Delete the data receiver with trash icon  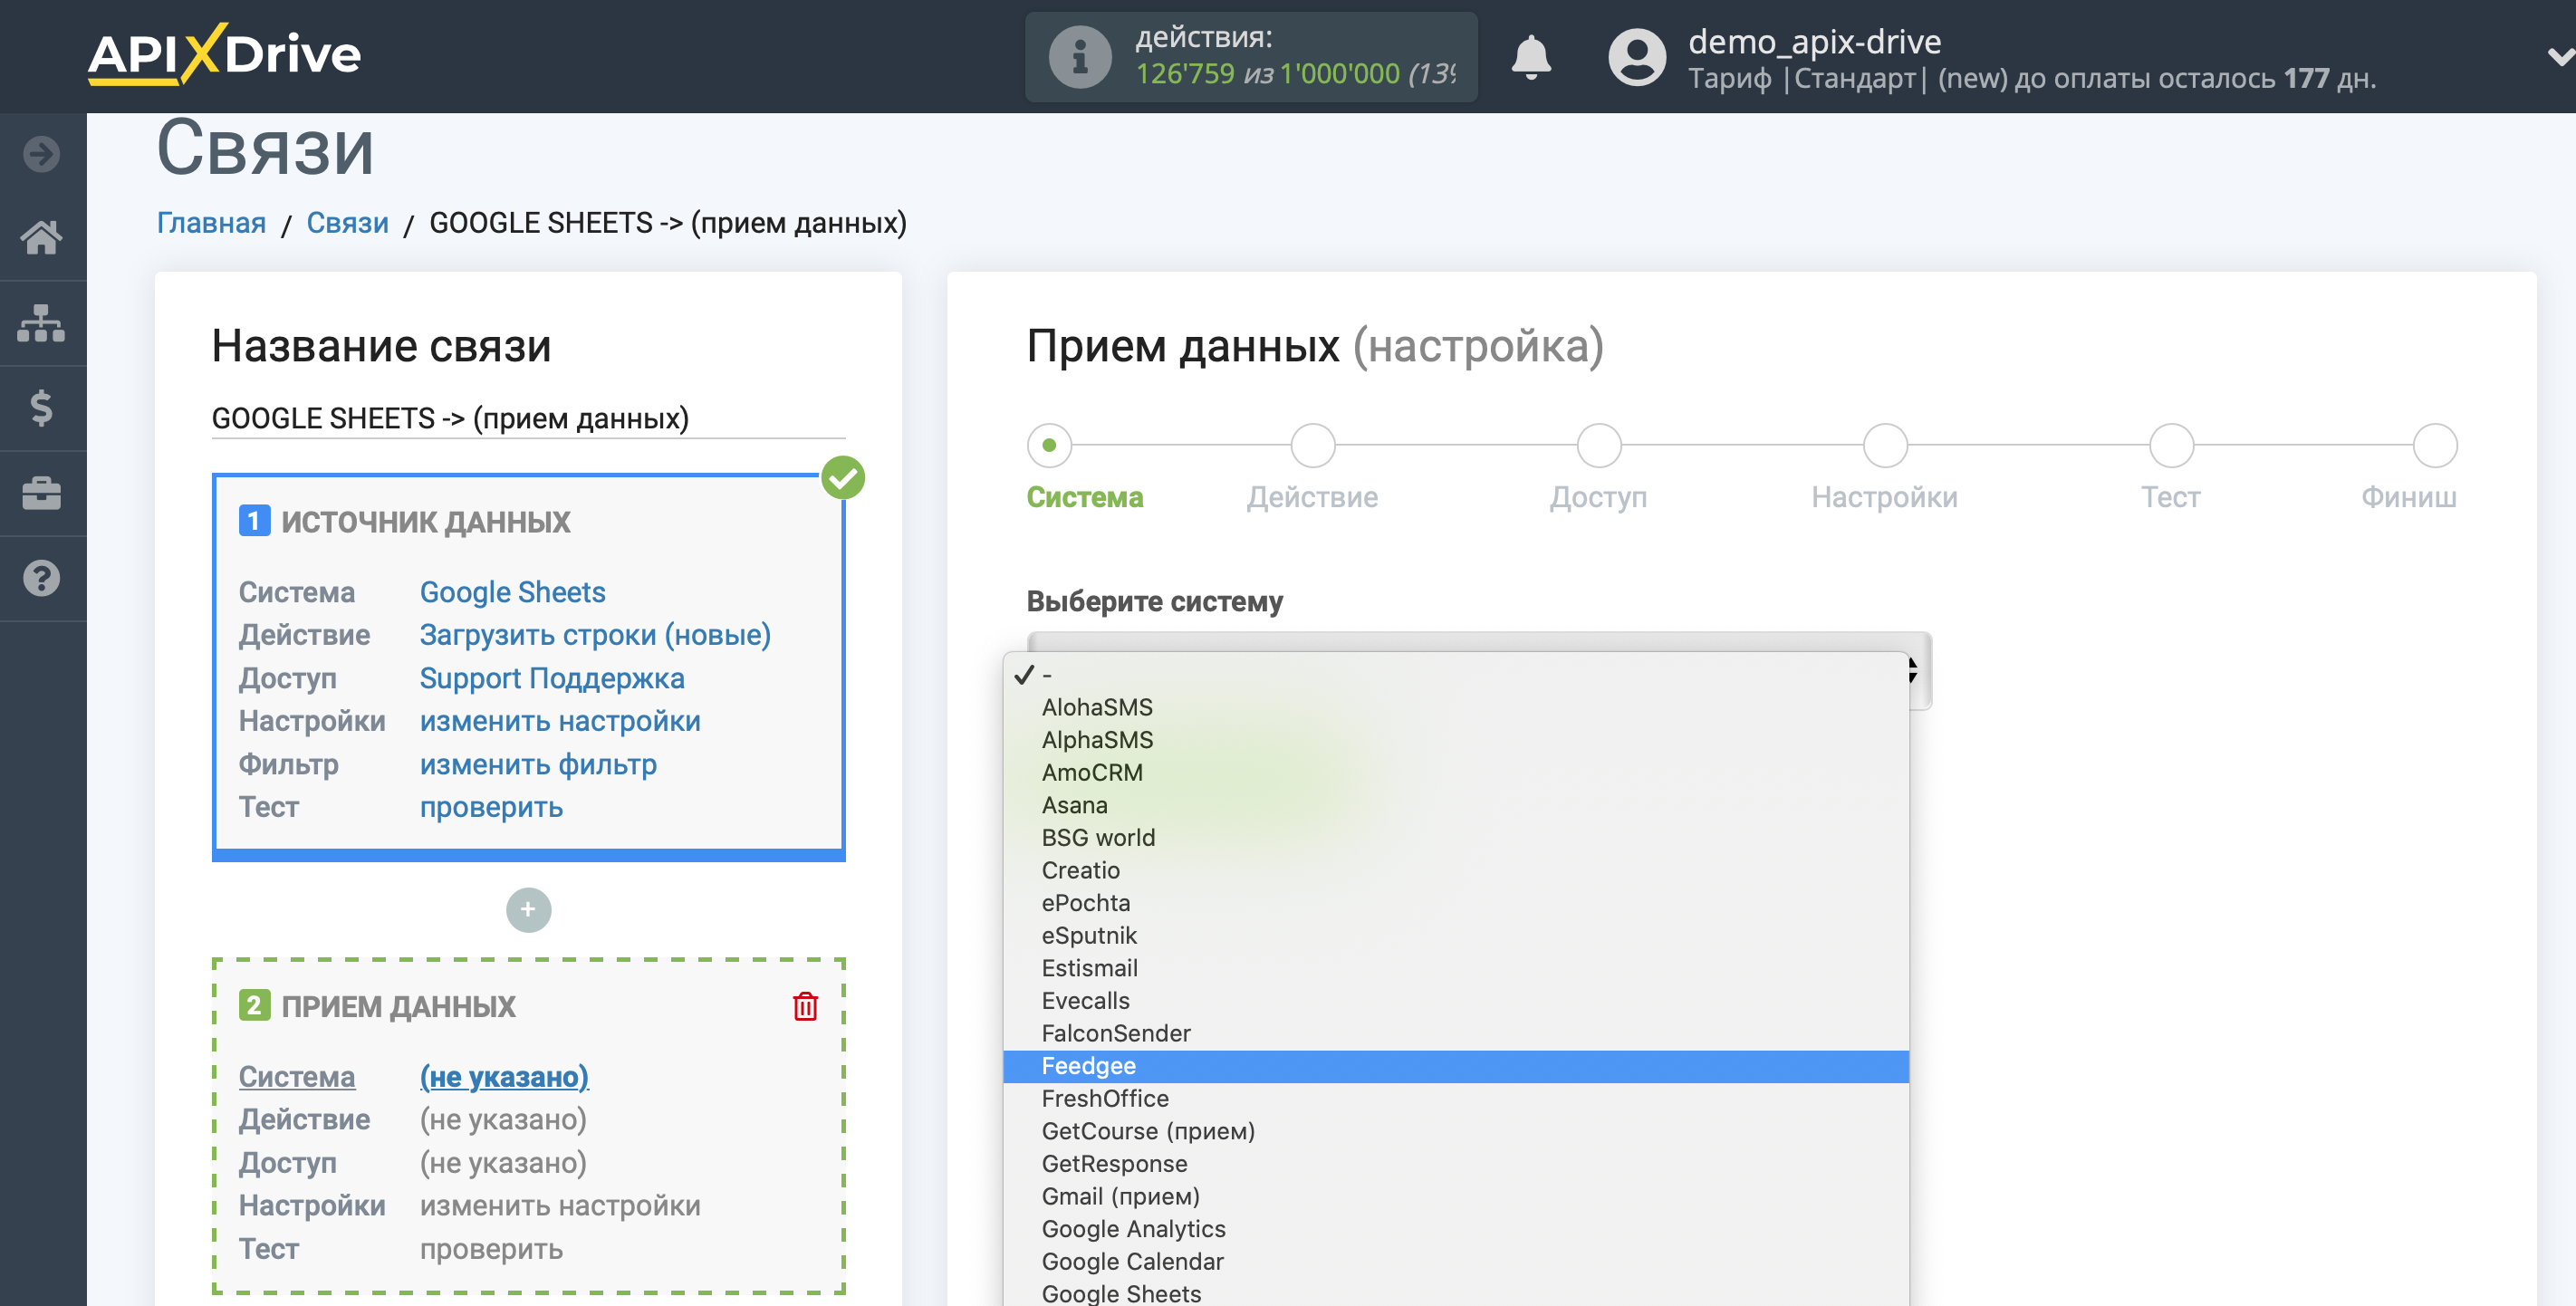point(805,1006)
